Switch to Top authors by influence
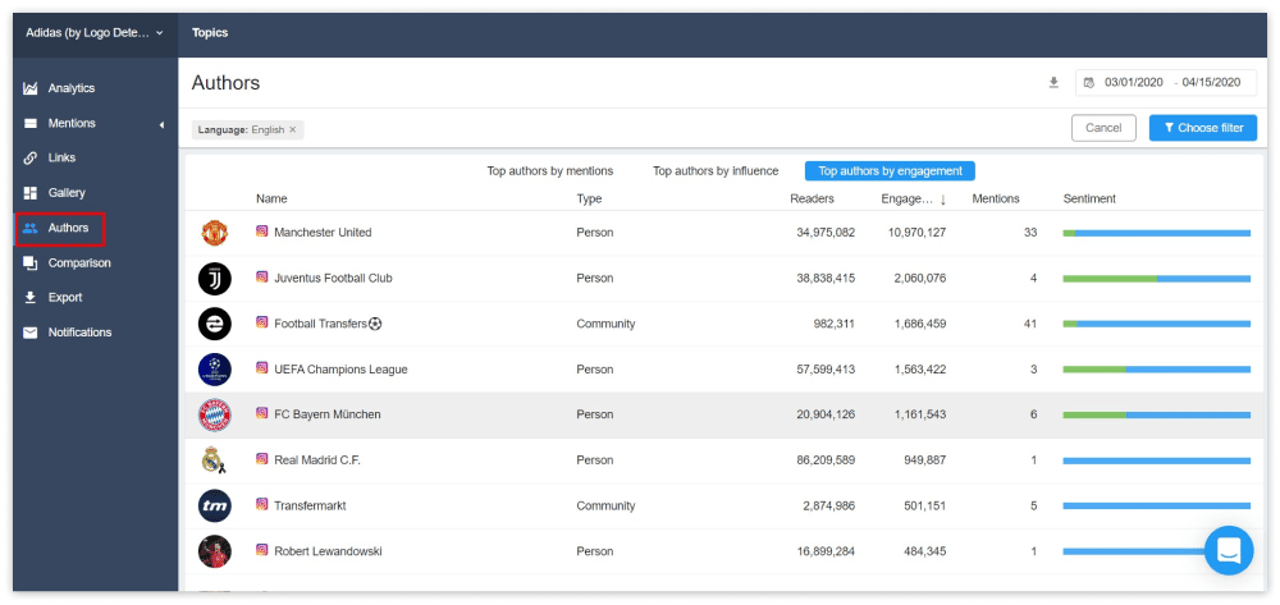This screenshot has height=605, width=1280. (715, 171)
